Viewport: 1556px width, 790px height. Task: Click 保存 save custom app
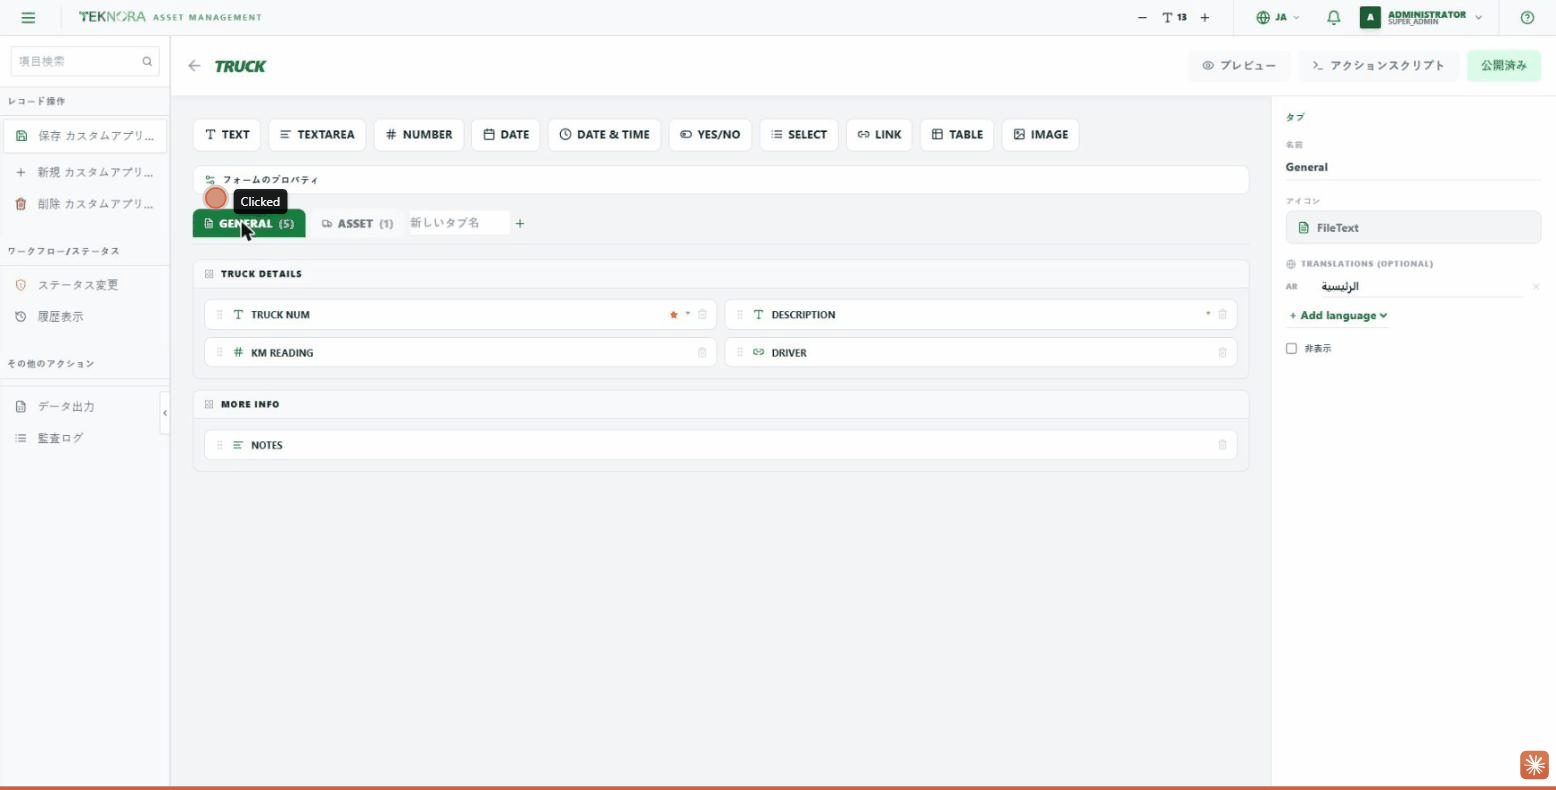[85, 135]
